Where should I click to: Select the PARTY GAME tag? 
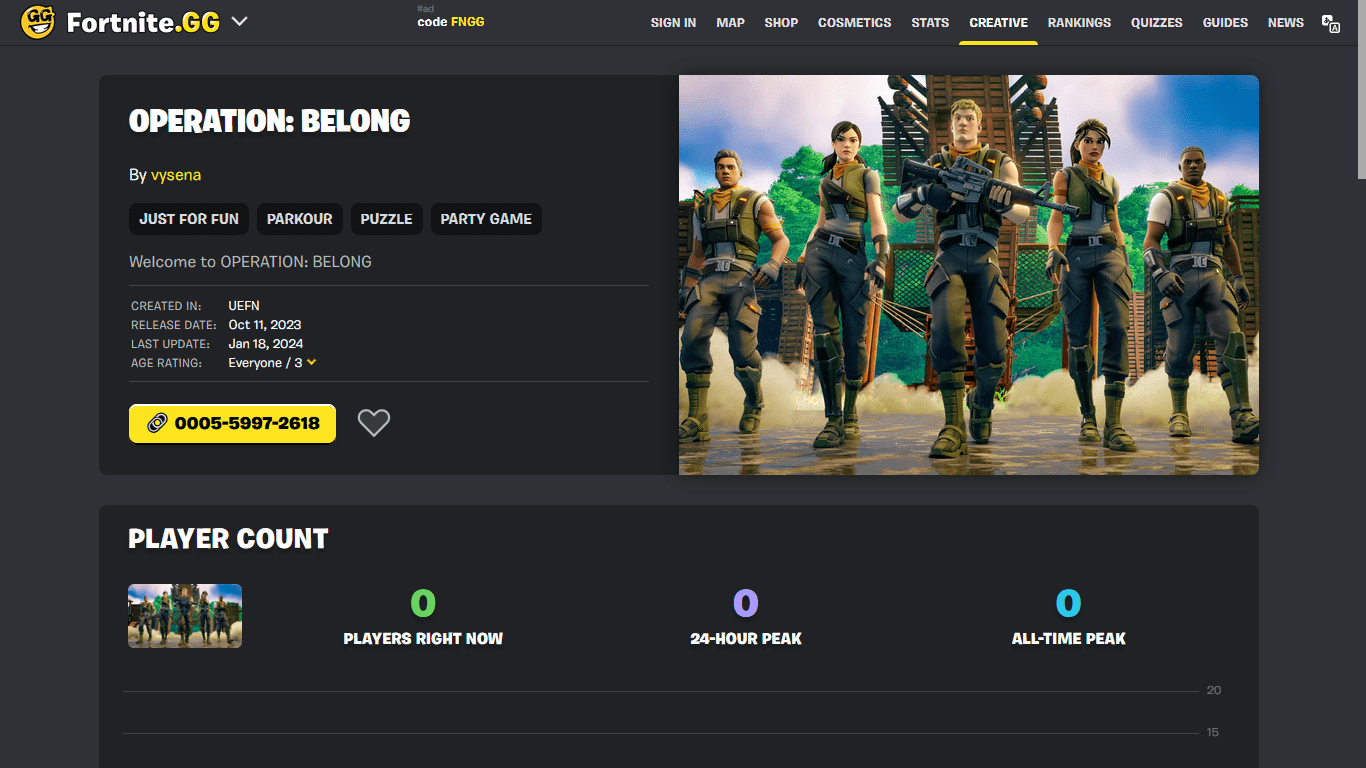[x=486, y=219]
